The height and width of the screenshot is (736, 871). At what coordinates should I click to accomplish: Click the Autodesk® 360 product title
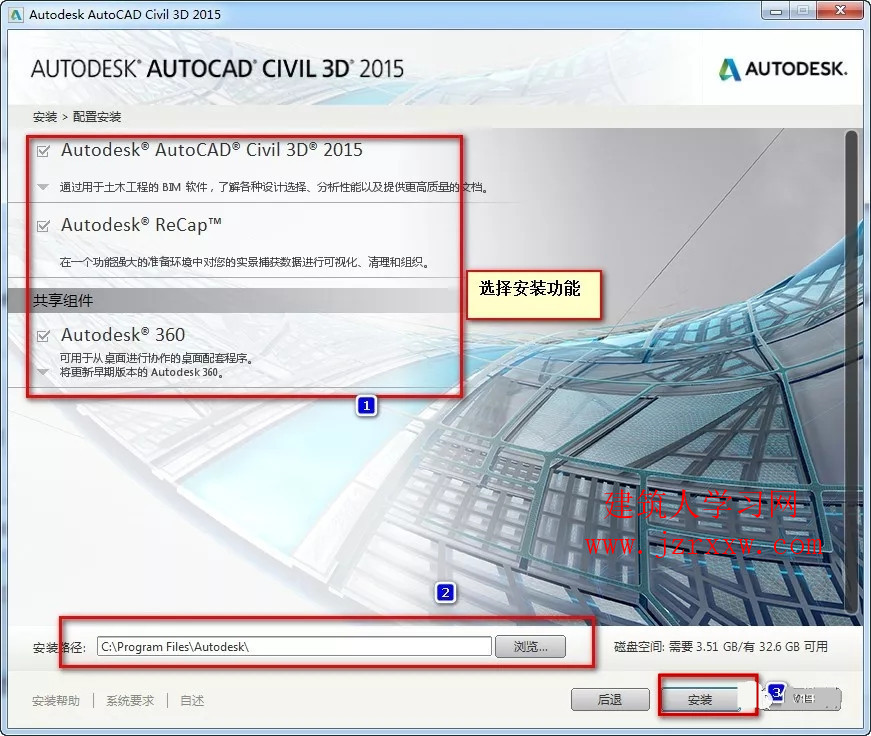pyautogui.click(x=123, y=335)
